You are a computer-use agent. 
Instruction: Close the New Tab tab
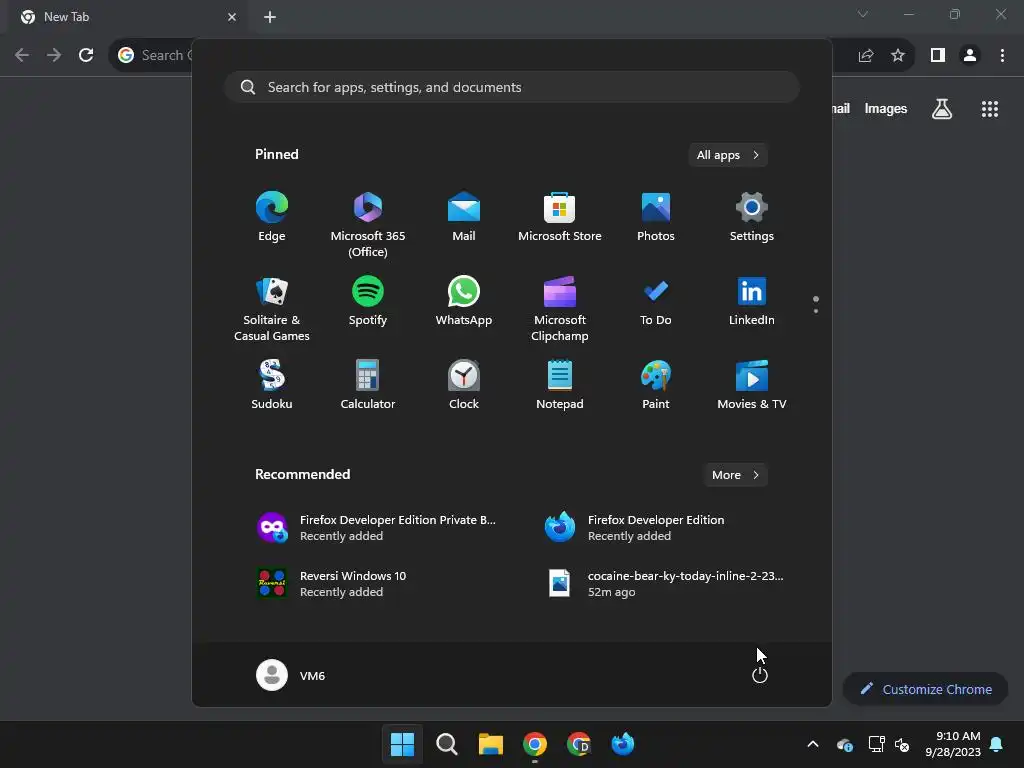pos(232,17)
